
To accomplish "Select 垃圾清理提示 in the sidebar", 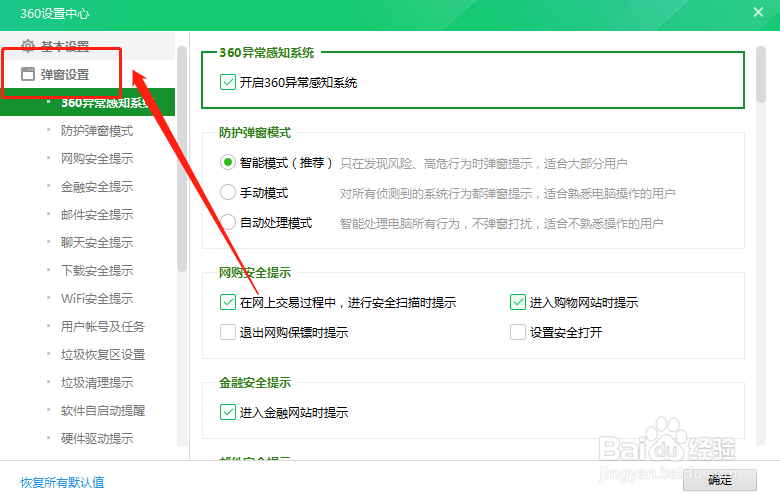I will (97, 383).
